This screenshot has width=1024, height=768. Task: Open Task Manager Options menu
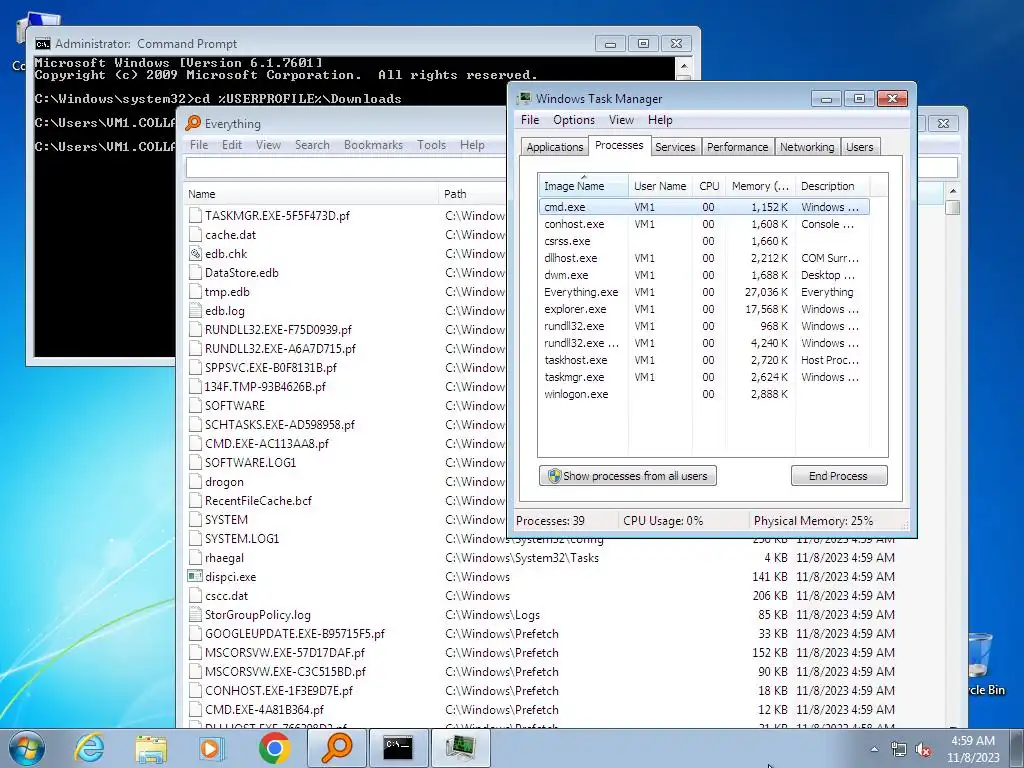coord(574,120)
